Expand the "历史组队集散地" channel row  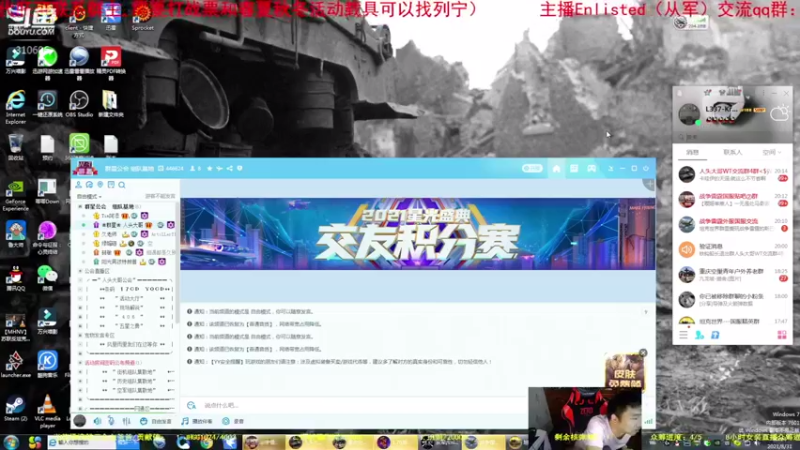pos(80,381)
